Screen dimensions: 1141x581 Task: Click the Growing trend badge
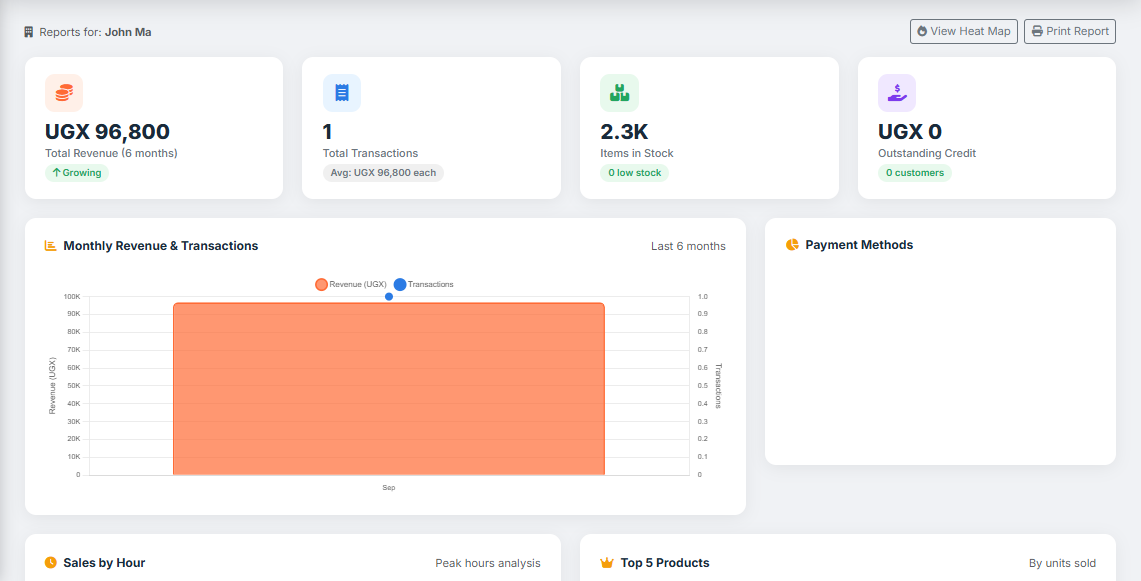(x=77, y=173)
